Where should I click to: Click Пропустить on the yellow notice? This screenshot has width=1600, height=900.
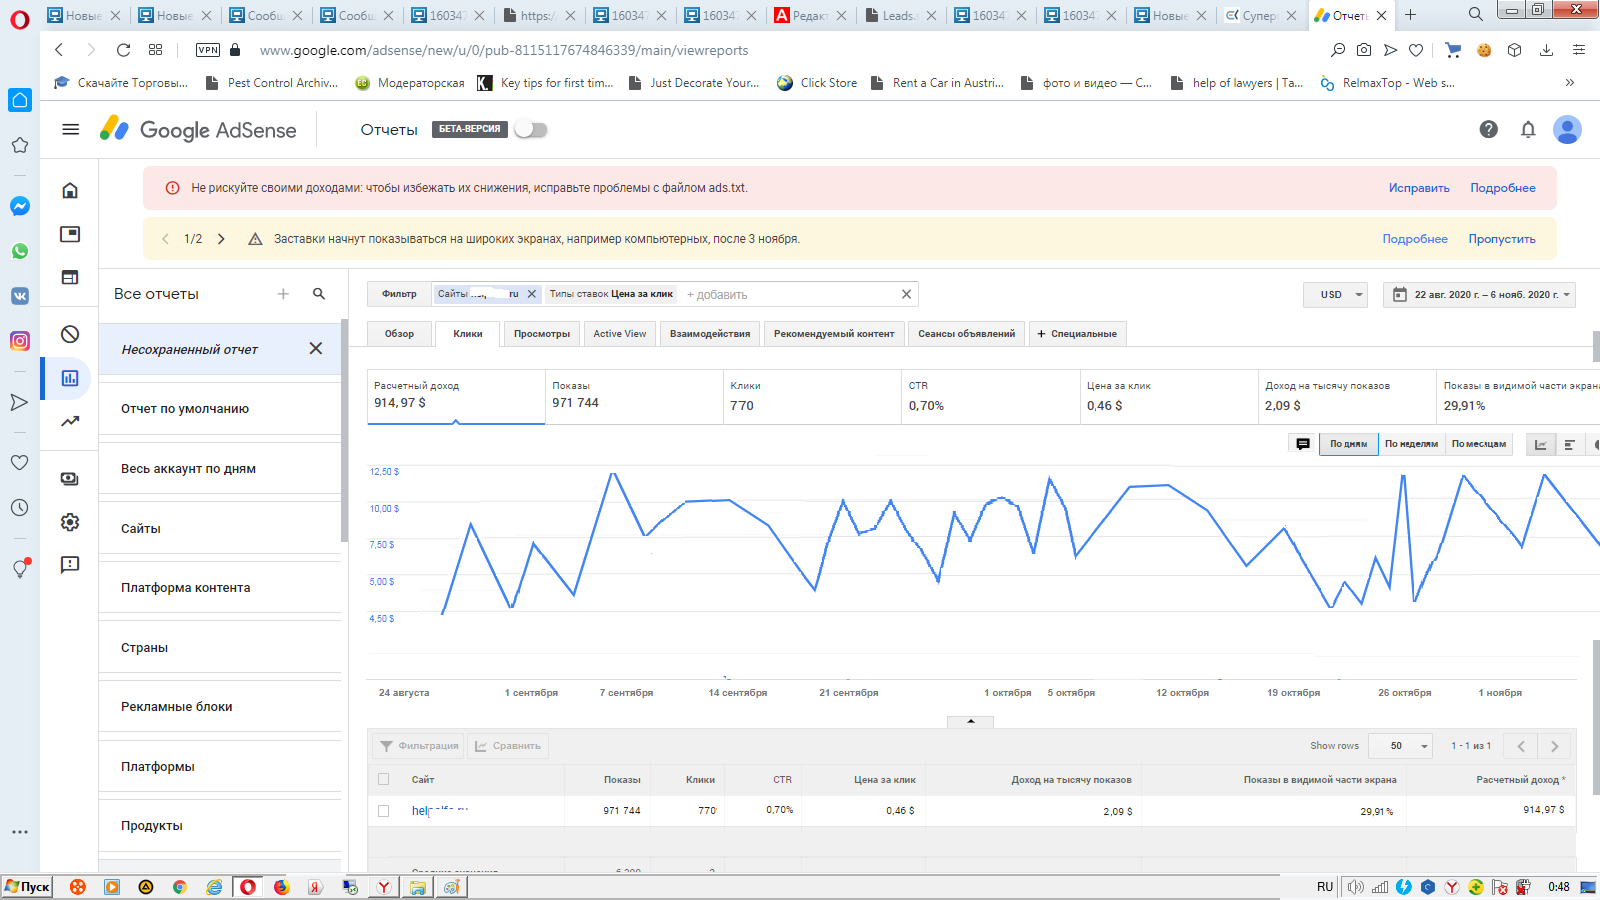[x=1501, y=239]
